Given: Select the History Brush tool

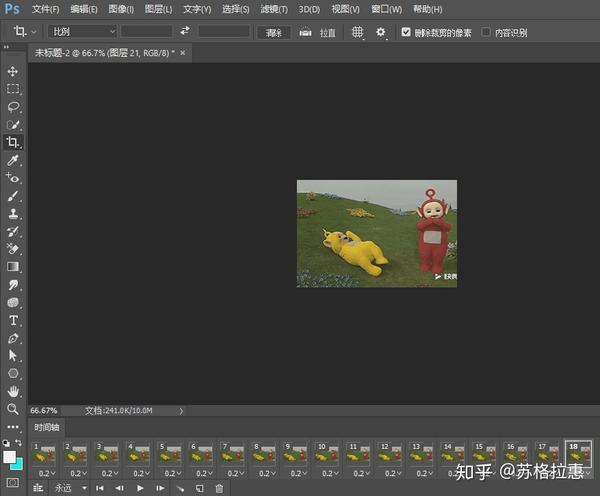Looking at the screenshot, I should pos(13,231).
